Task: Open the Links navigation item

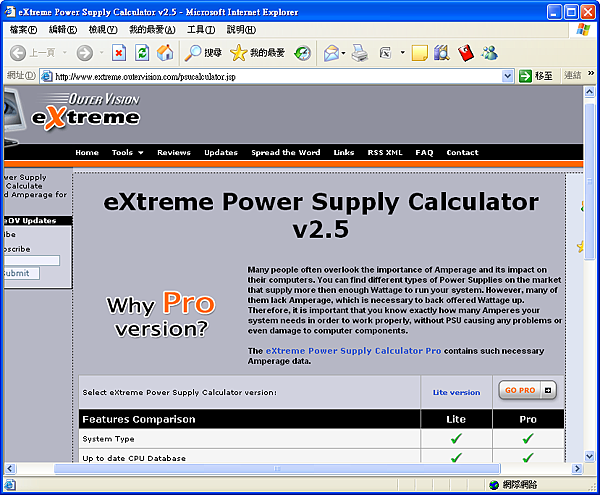Action: 344,153
